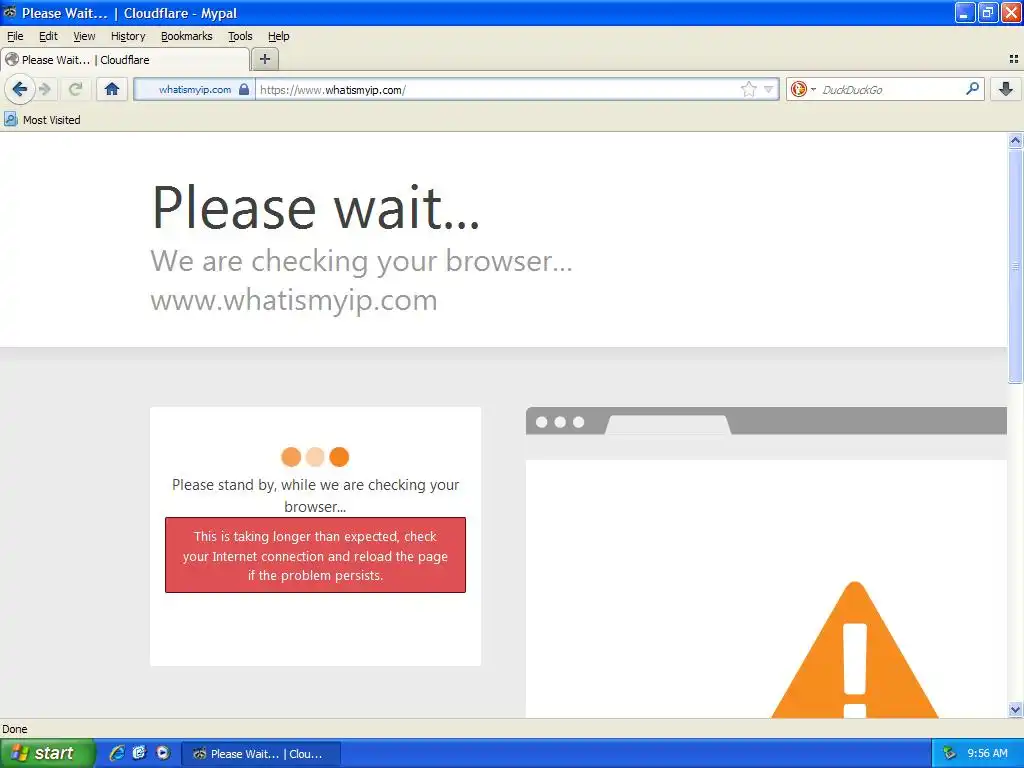
Task: Click the page scrollbar up arrow
Action: coord(1015,140)
